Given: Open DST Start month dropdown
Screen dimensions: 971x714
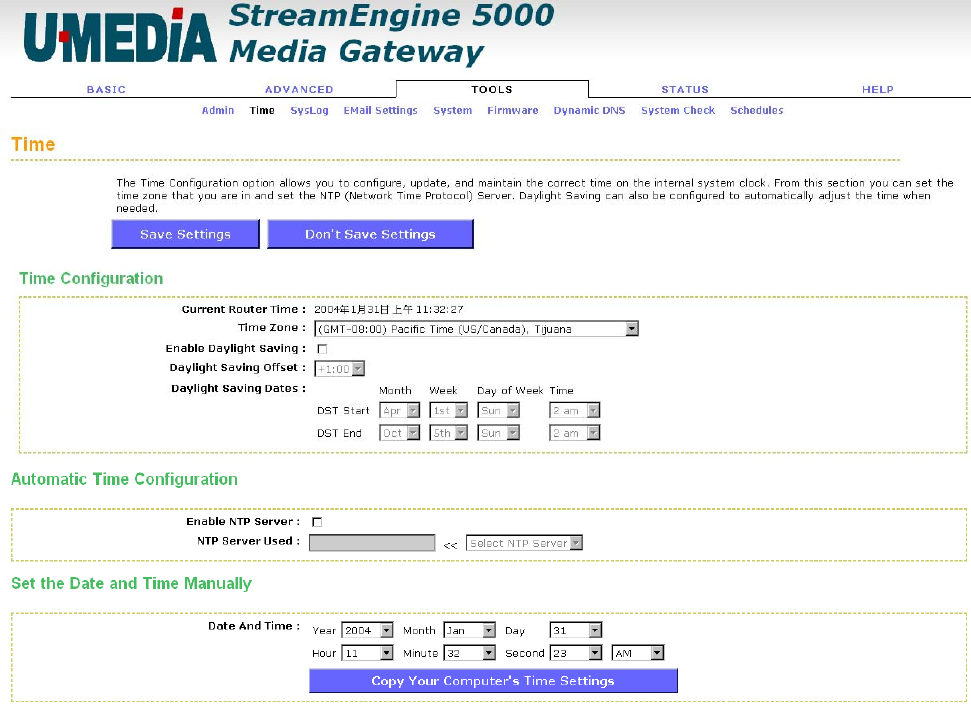Looking at the screenshot, I should [399, 411].
